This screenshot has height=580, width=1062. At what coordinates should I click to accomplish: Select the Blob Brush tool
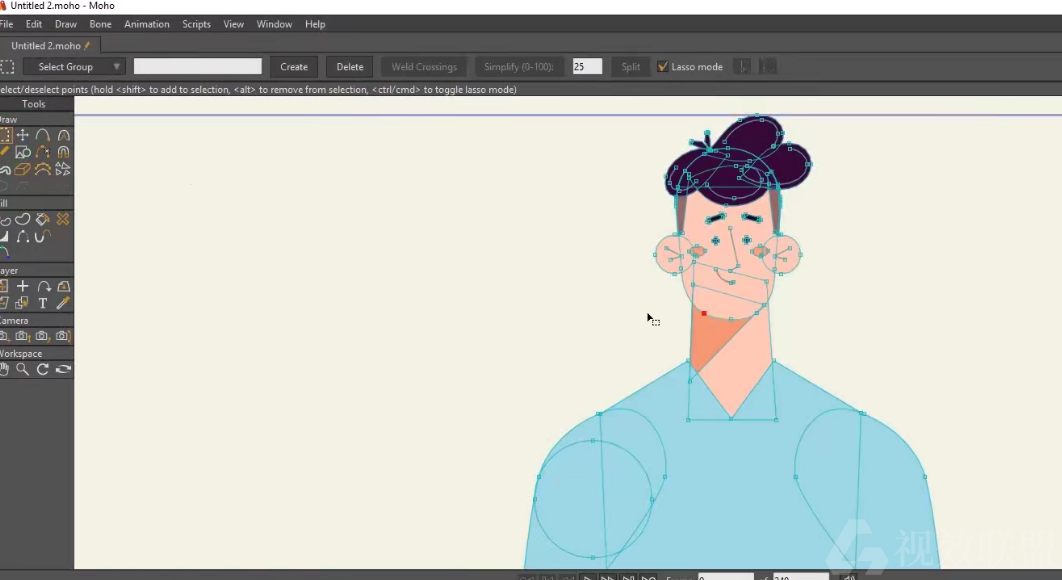tap(5, 169)
